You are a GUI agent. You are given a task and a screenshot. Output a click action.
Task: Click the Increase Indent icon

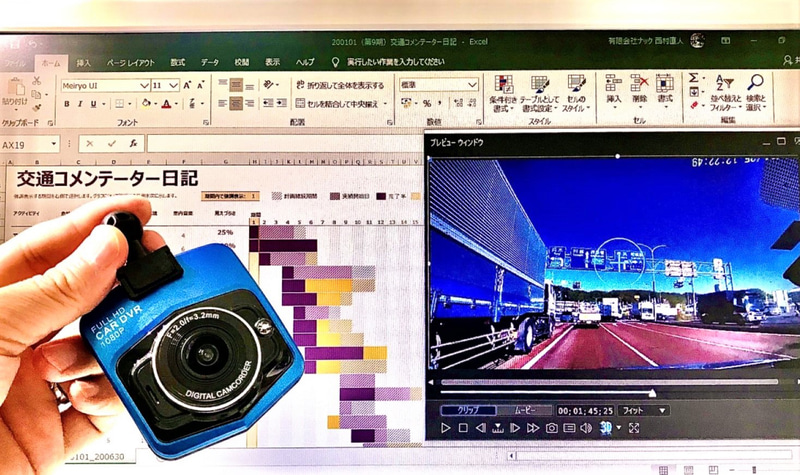coord(282,103)
